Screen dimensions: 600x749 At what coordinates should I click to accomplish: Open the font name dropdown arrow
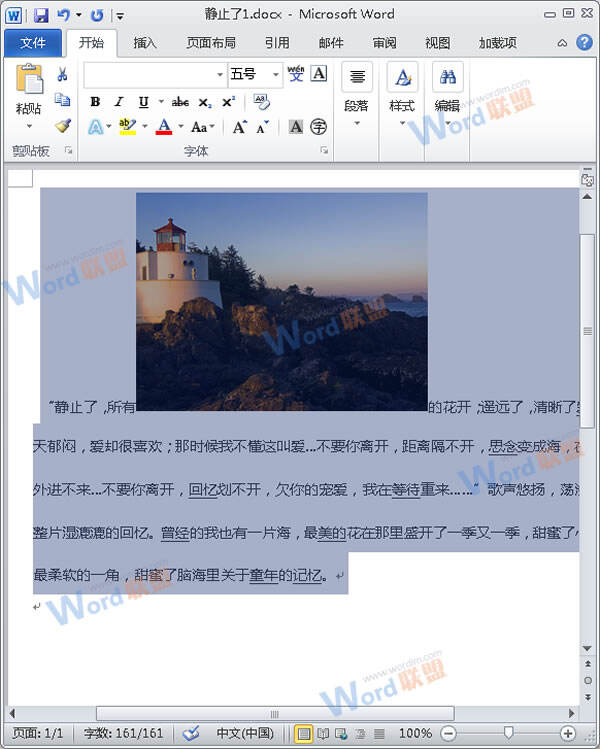pos(220,75)
